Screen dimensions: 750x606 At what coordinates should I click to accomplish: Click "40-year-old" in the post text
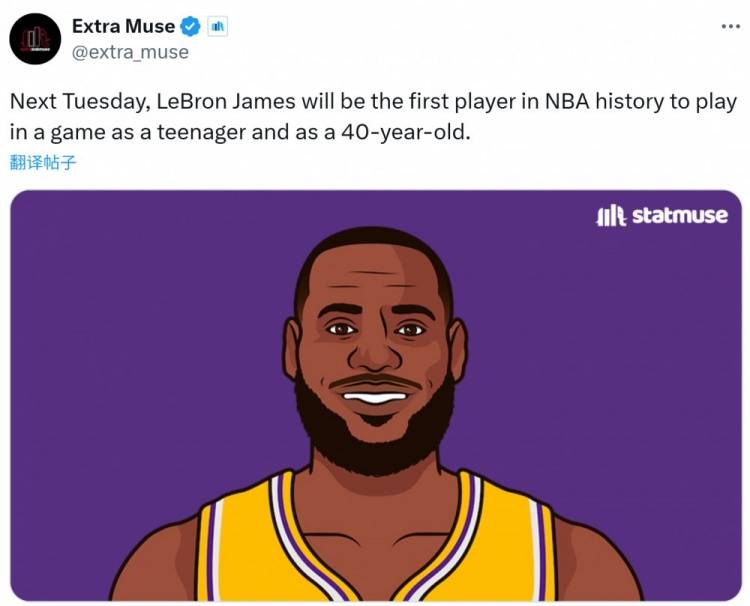(411, 131)
